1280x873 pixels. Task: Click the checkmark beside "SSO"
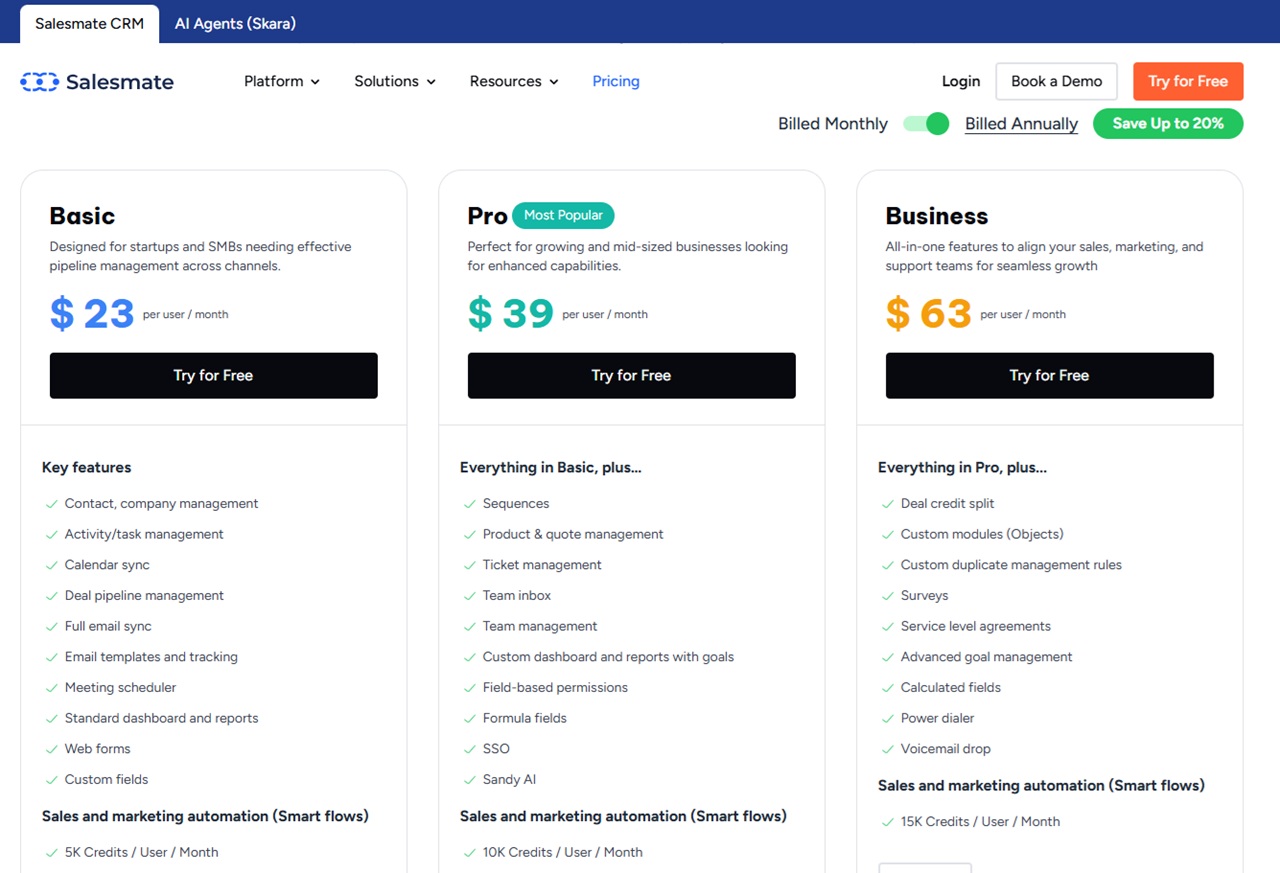click(x=470, y=749)
